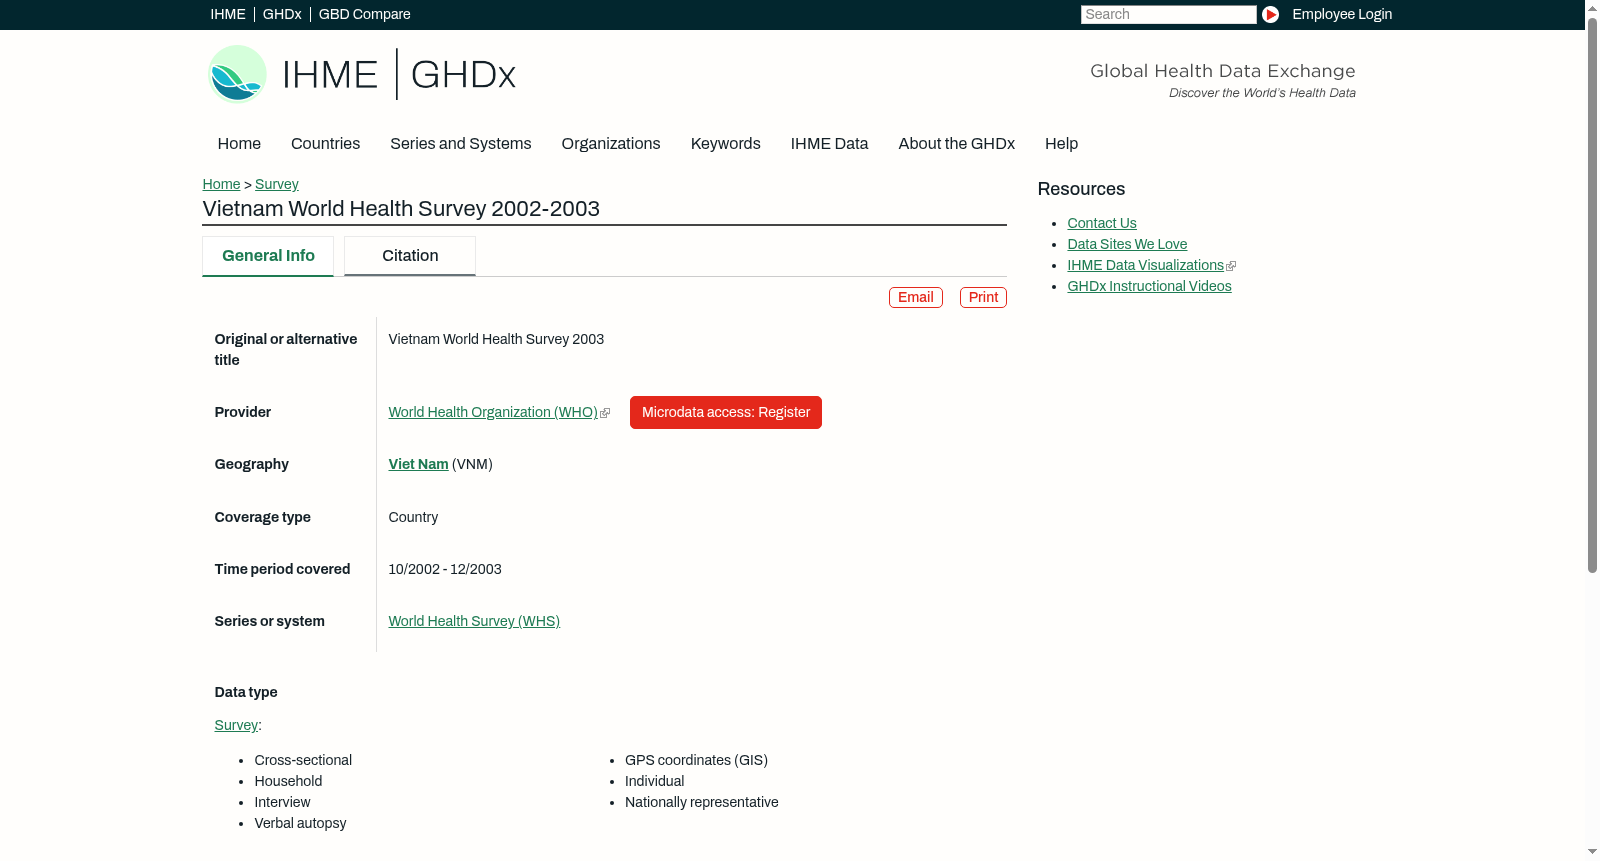The image size is (1600, 861).
Task: Open Data Sites We Love link
Action: tap(1127, 244)
